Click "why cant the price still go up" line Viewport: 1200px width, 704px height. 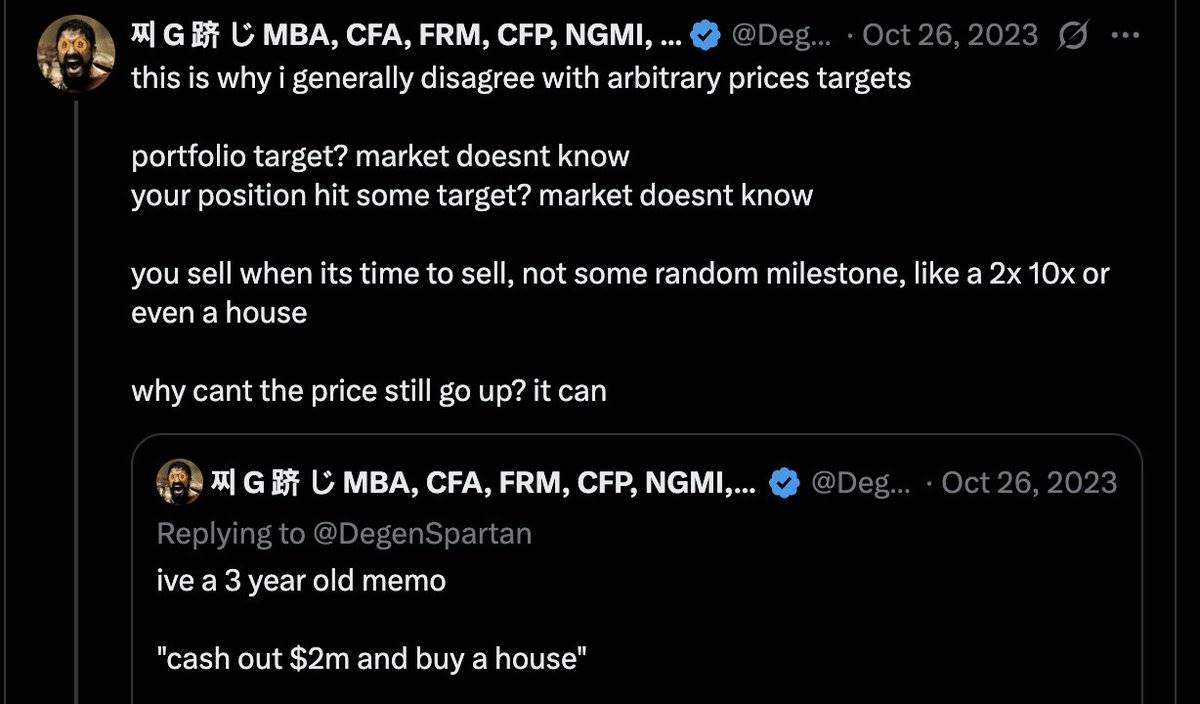pyautogui.click(x=368, y=390)
